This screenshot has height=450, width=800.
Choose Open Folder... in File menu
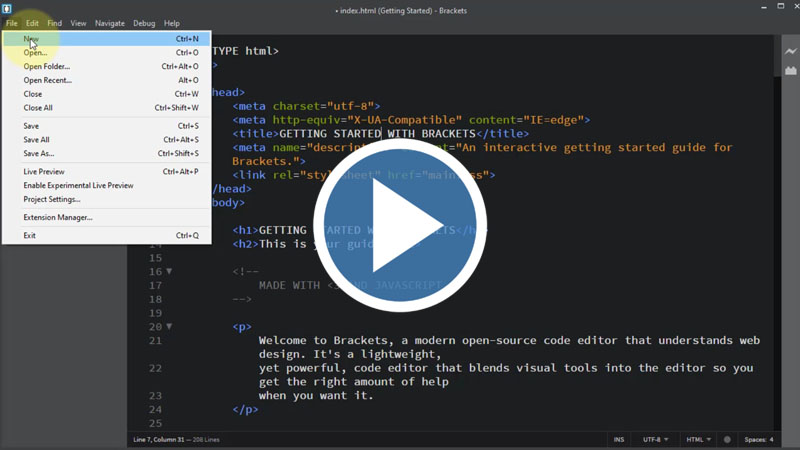point(46,66)
